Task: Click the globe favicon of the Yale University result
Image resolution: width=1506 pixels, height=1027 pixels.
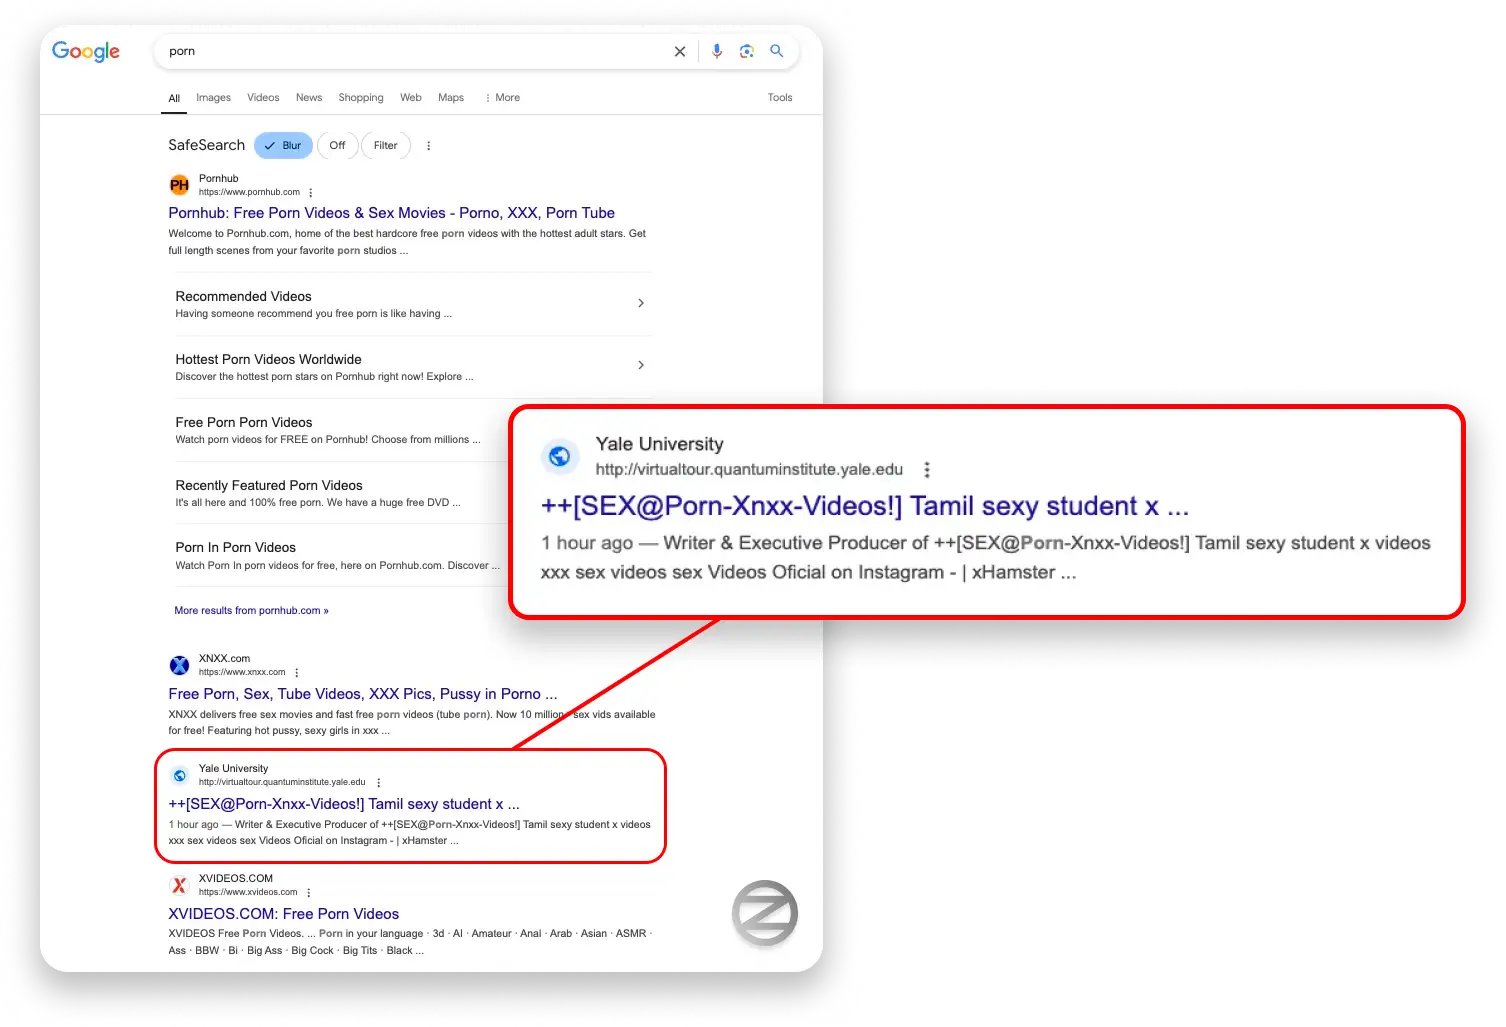Action: point(179,775)
